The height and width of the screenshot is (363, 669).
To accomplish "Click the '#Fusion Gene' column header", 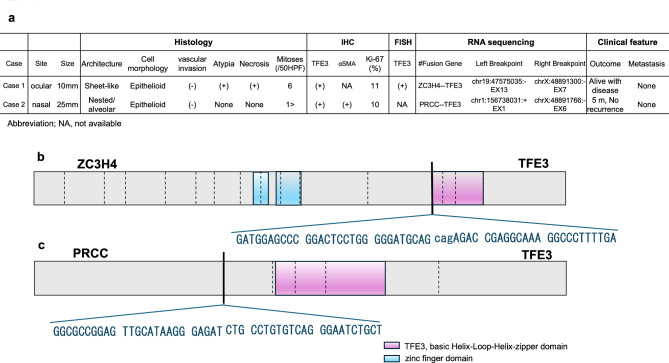I will coord(440,64).
